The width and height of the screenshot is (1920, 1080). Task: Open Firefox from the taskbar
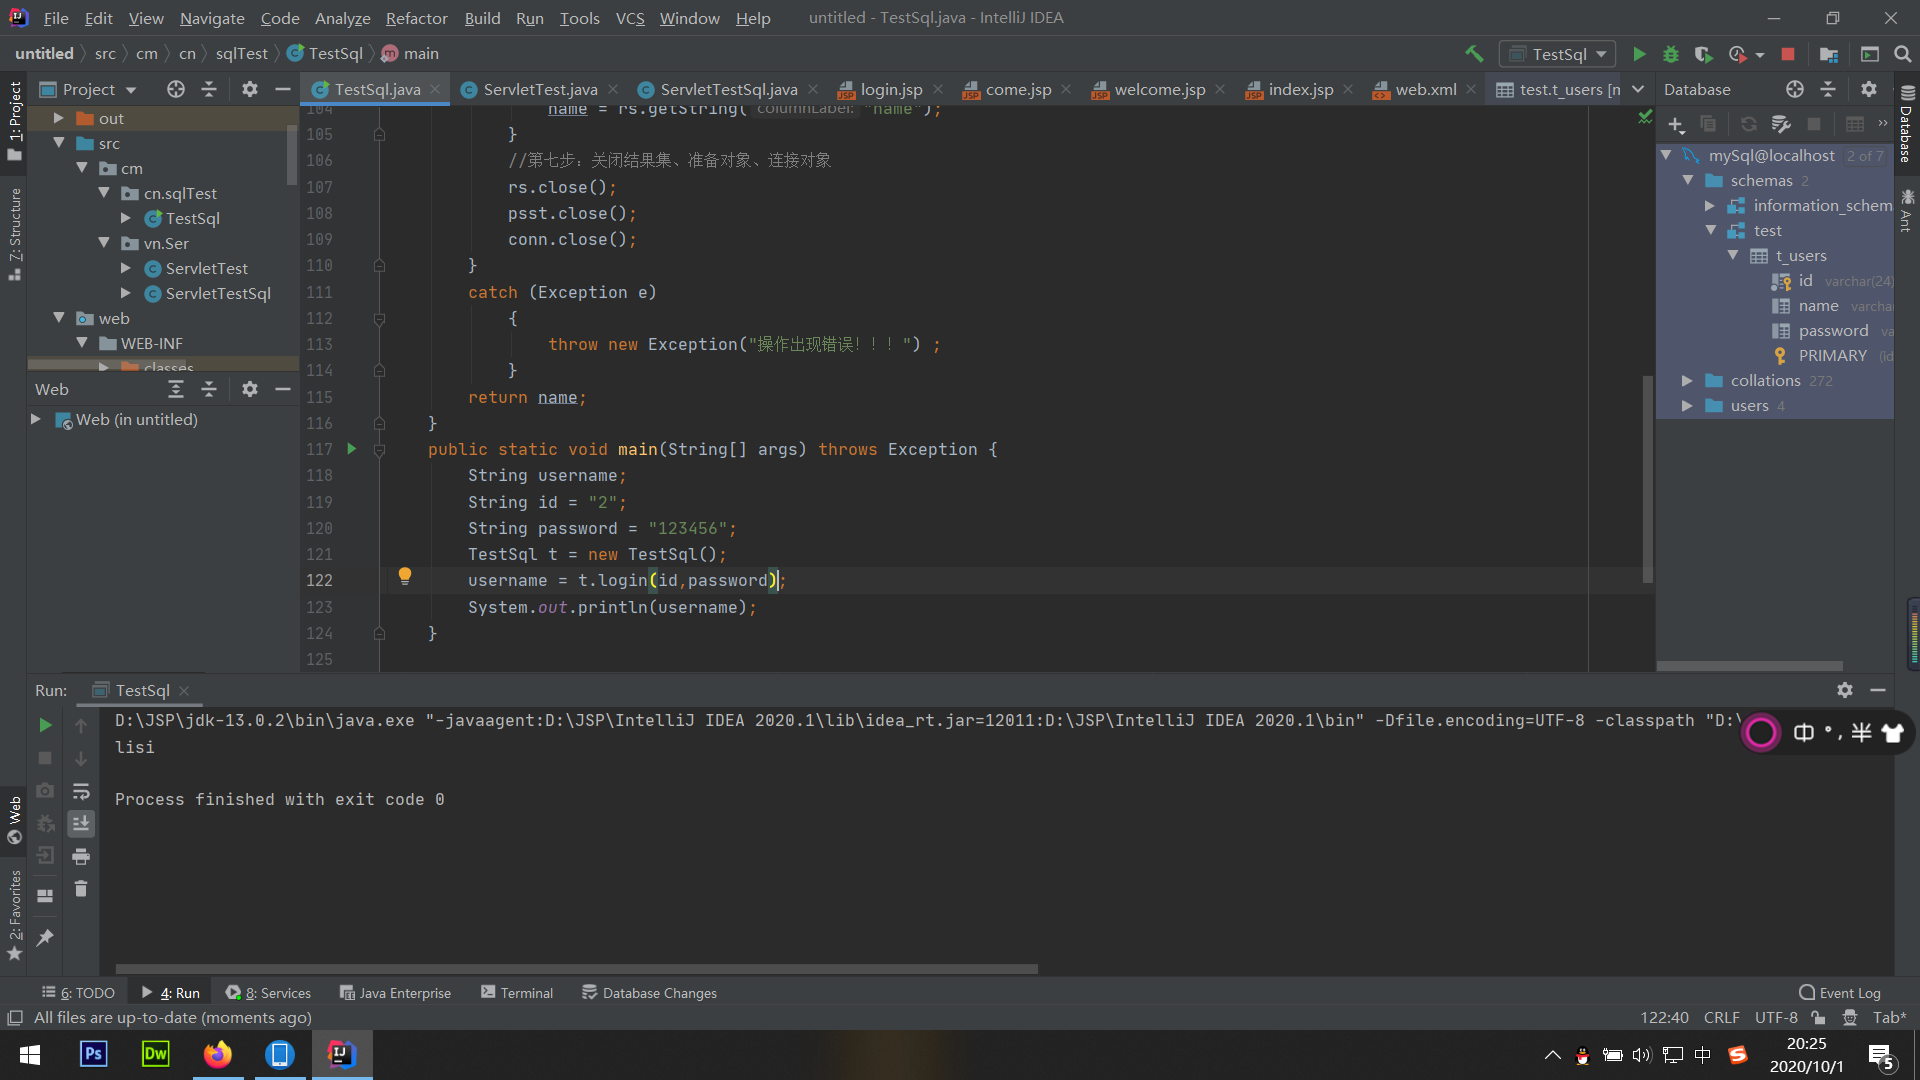click(x=217, y=1054)
